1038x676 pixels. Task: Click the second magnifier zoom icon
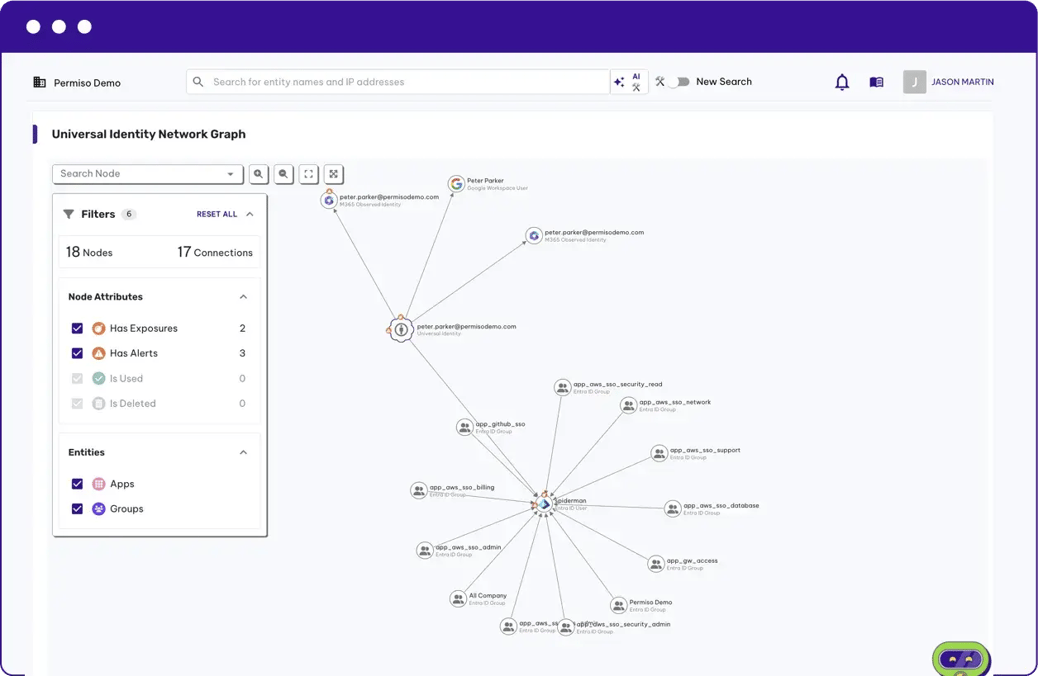284,174
